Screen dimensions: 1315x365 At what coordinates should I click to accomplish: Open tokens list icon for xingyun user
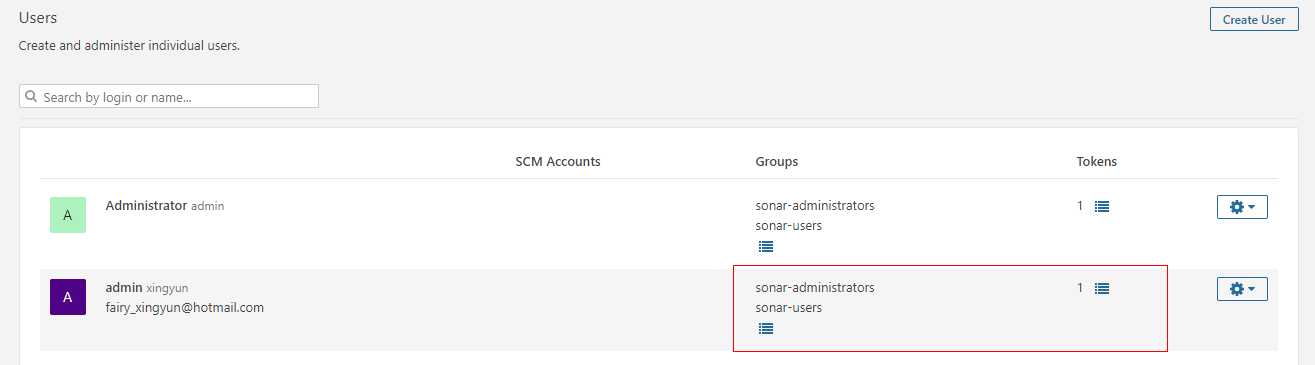pos(1102,288)
